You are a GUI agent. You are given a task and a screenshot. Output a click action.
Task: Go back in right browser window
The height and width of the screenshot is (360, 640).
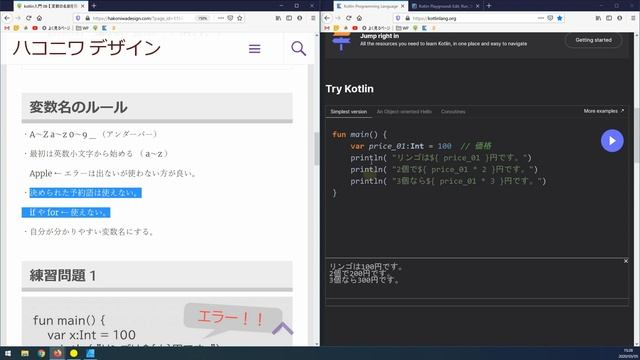click(x=327, y=18)
